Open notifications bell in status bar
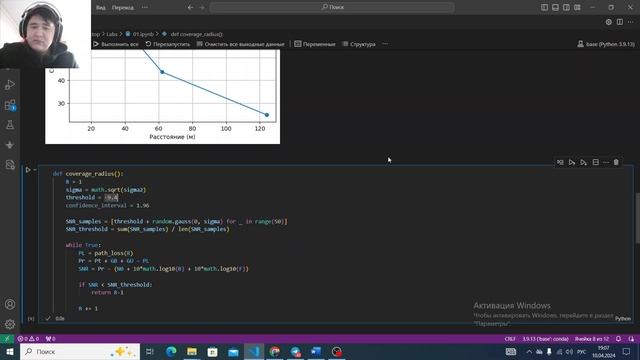The width and height of the screenshot is (640, 360). click(x=618, y=339)
